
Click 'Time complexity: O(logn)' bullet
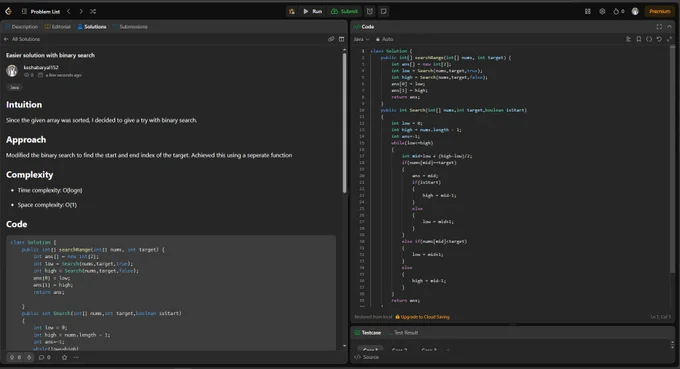point(50,190)
